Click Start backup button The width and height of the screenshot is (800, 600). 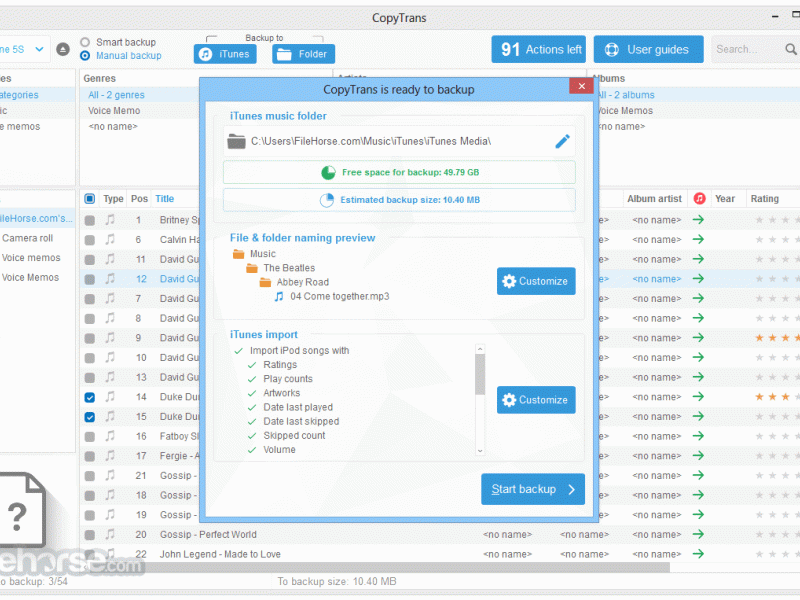coord(533,489)
